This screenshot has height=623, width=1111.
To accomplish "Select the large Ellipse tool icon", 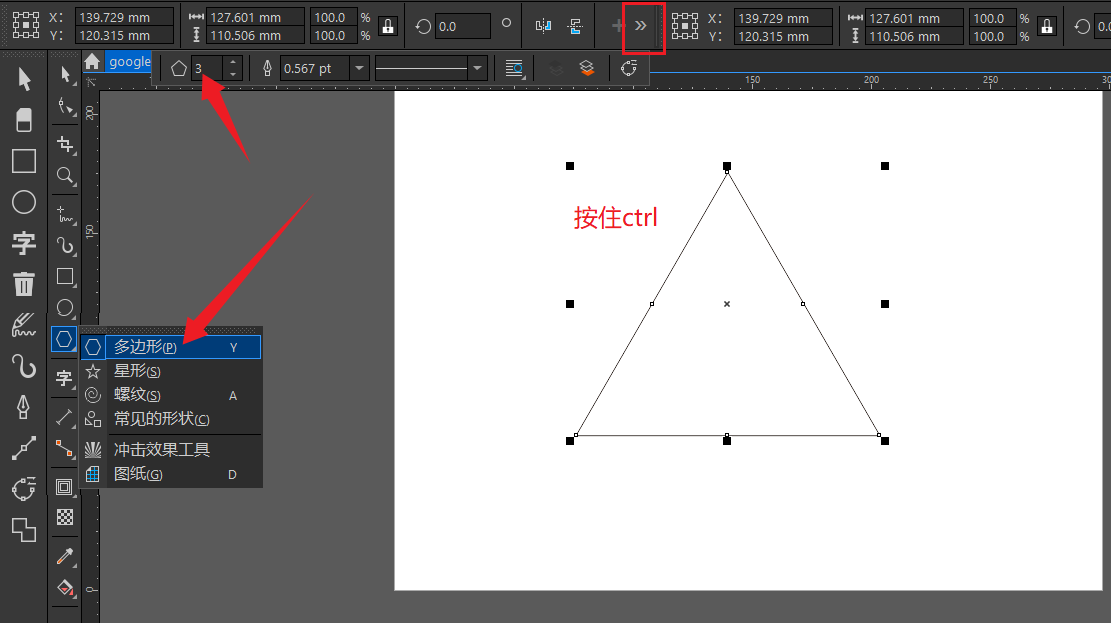I will tap(23, 202).
